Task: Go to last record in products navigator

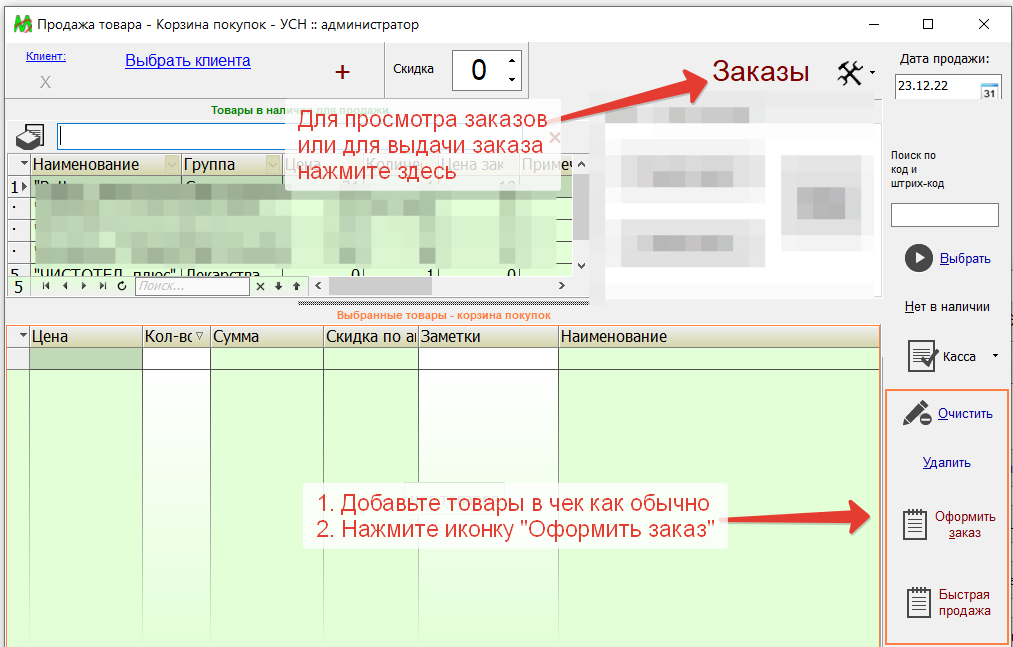Action: [103, 286]
